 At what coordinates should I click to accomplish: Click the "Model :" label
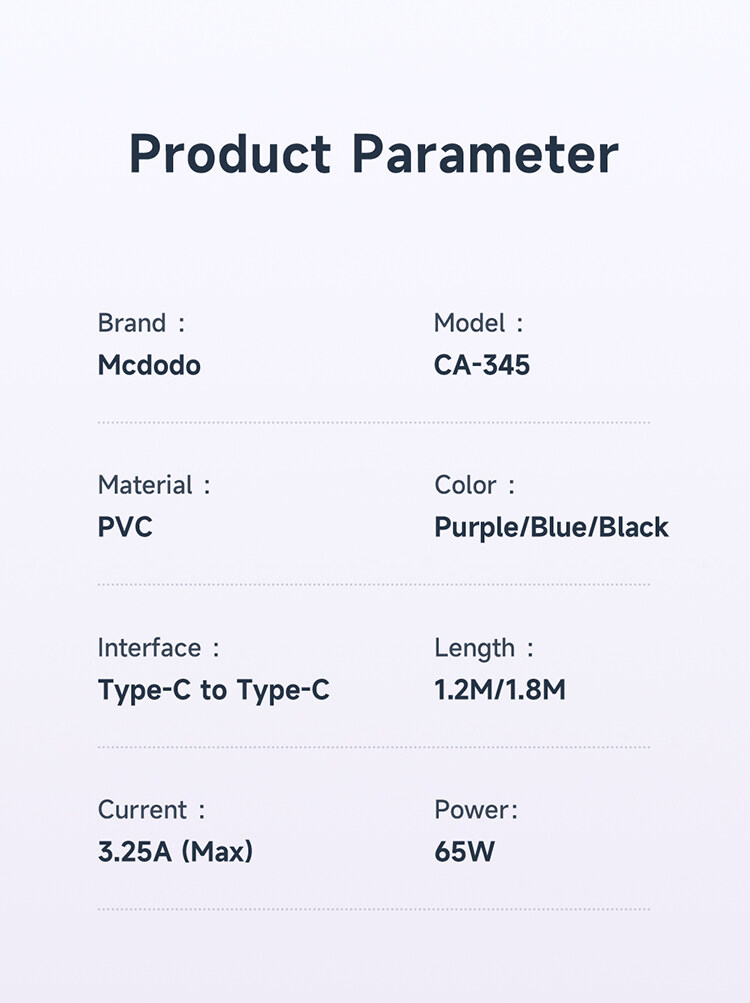[x=478, y=323]
